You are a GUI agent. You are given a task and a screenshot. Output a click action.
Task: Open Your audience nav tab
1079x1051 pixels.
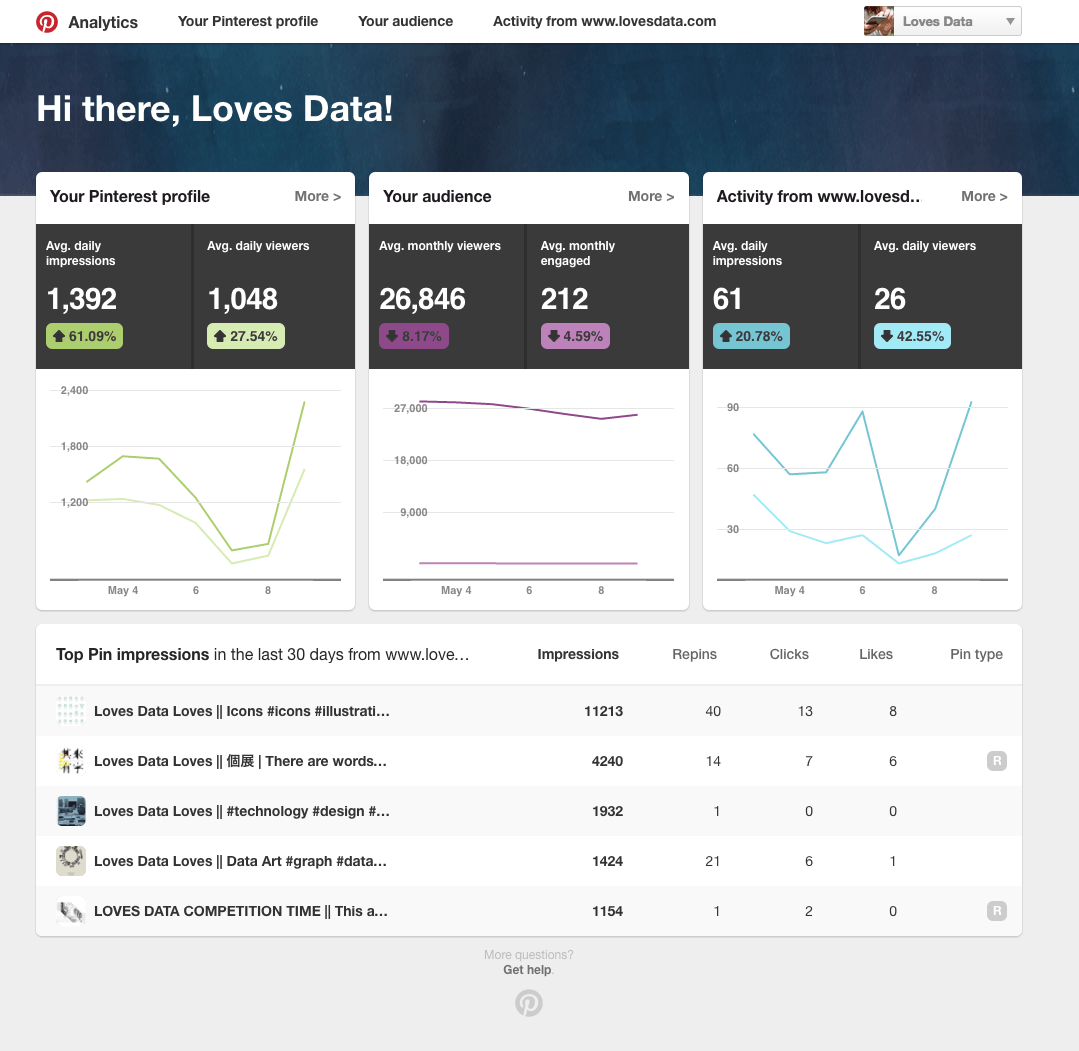tap(405, 21)
